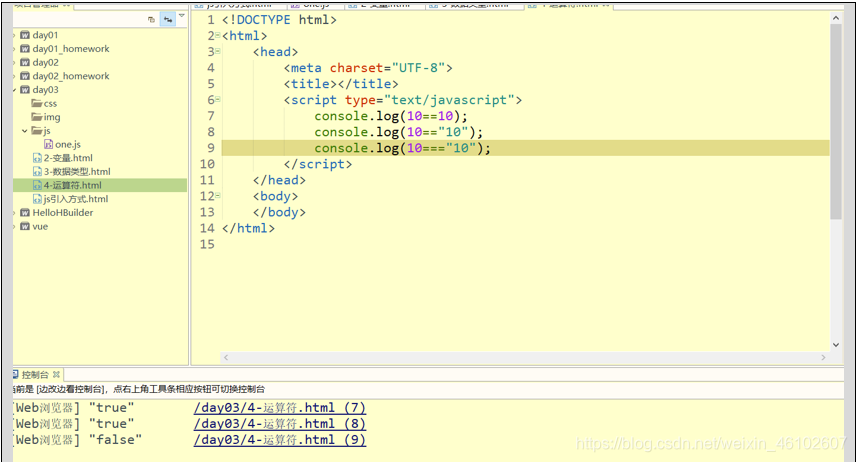Click the img folder icon

pyautogui.click(x=37, y=117)
